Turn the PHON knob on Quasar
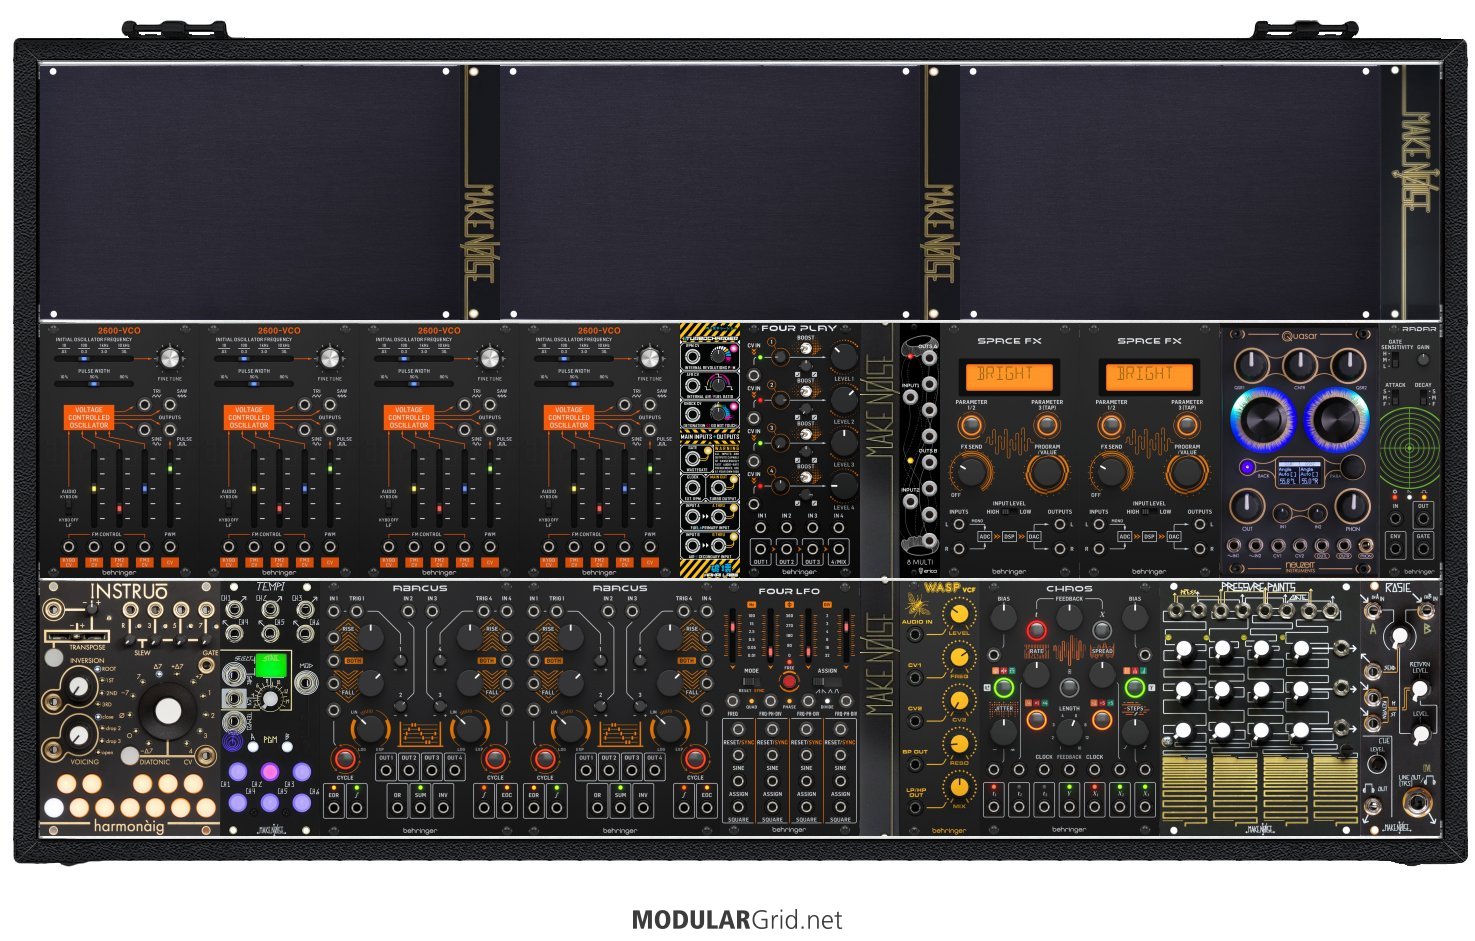This screenshot has width=1475, height=941. [1352, 505]
